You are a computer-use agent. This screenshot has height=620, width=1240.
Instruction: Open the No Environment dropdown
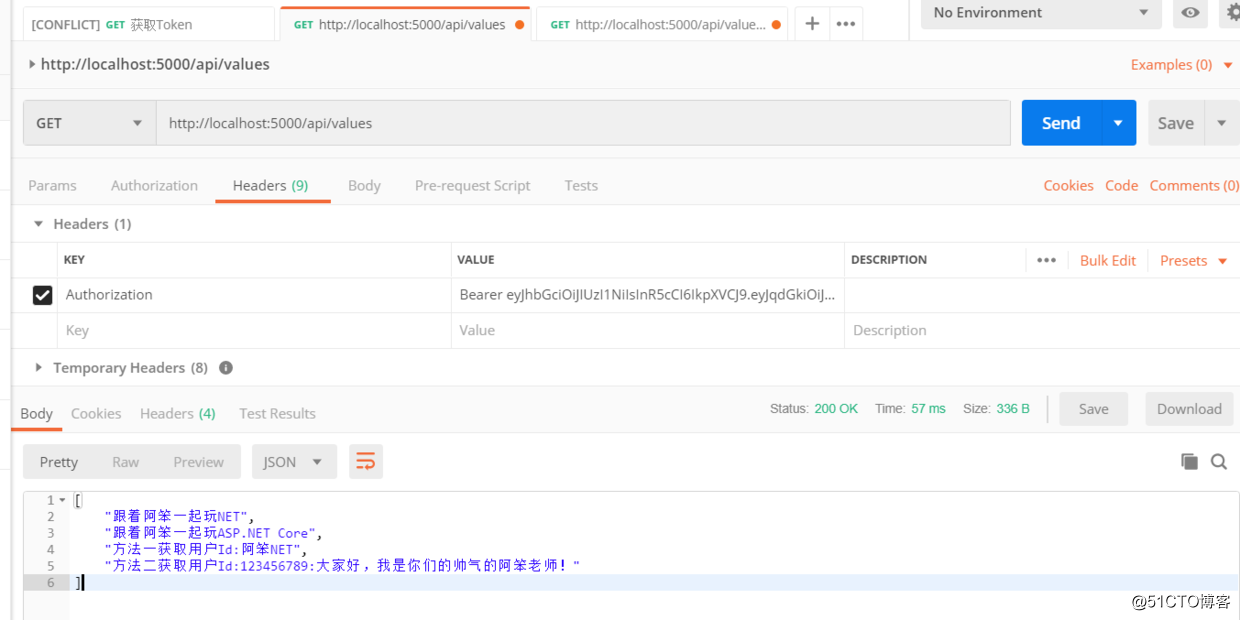click(1040, 12)
